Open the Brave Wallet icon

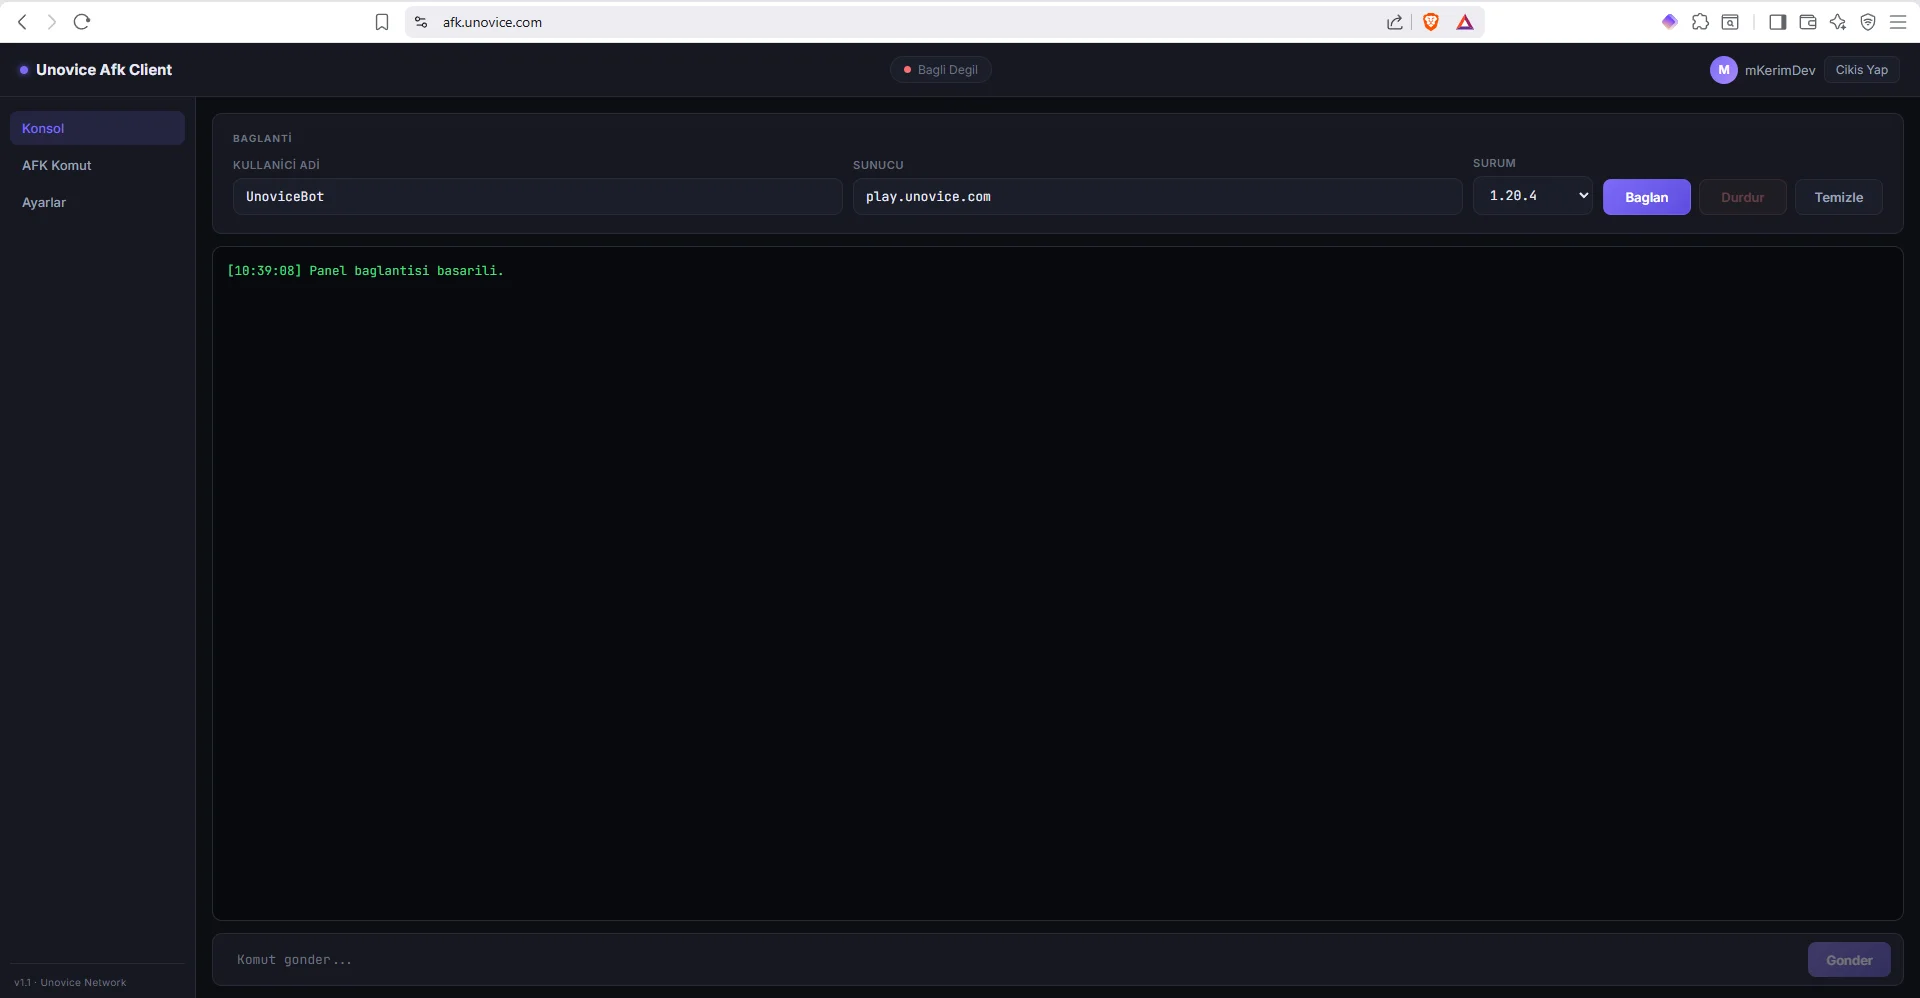pyautogui.click(x=1808, y=22)
